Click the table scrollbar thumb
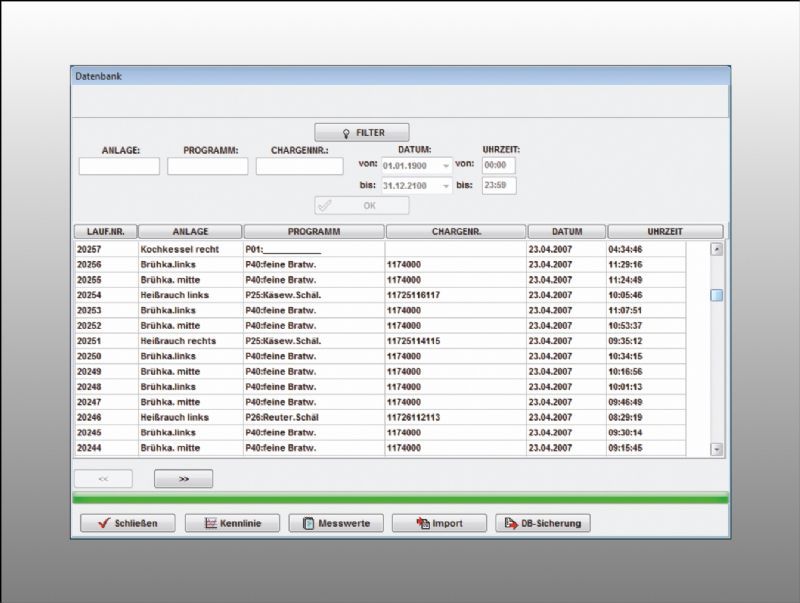The image size is (800, 603). pyautogui.click(x=717, y=295)
